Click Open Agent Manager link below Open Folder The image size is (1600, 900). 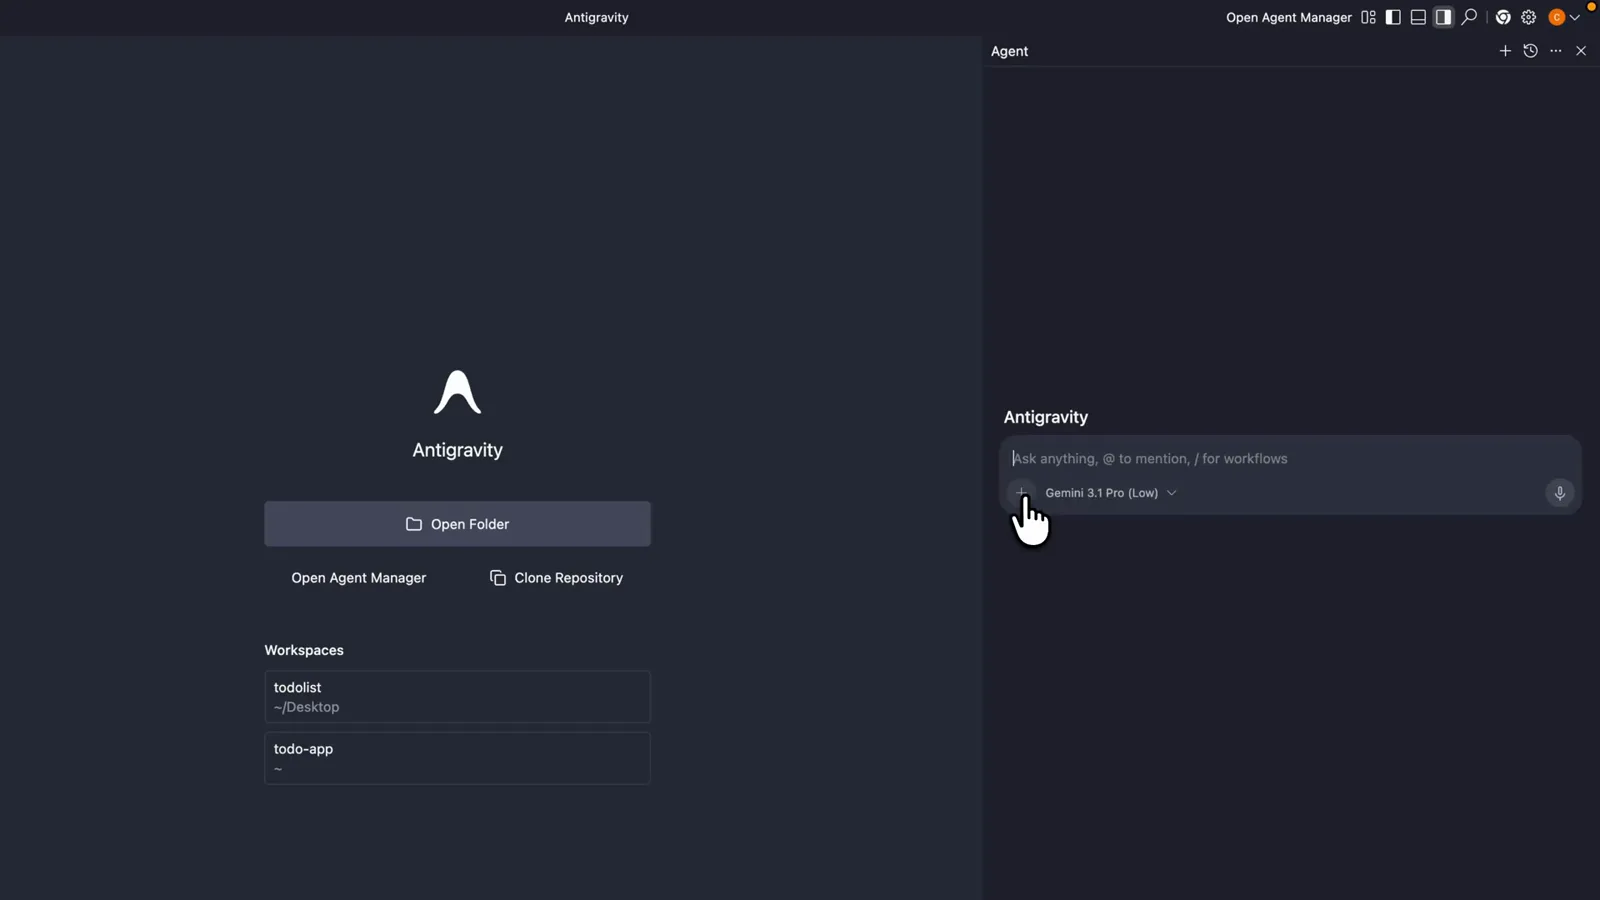pos(358,578)
